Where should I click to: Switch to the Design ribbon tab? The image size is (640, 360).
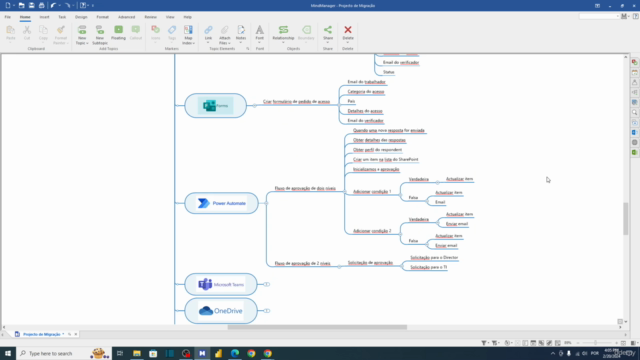pos(81,17)
